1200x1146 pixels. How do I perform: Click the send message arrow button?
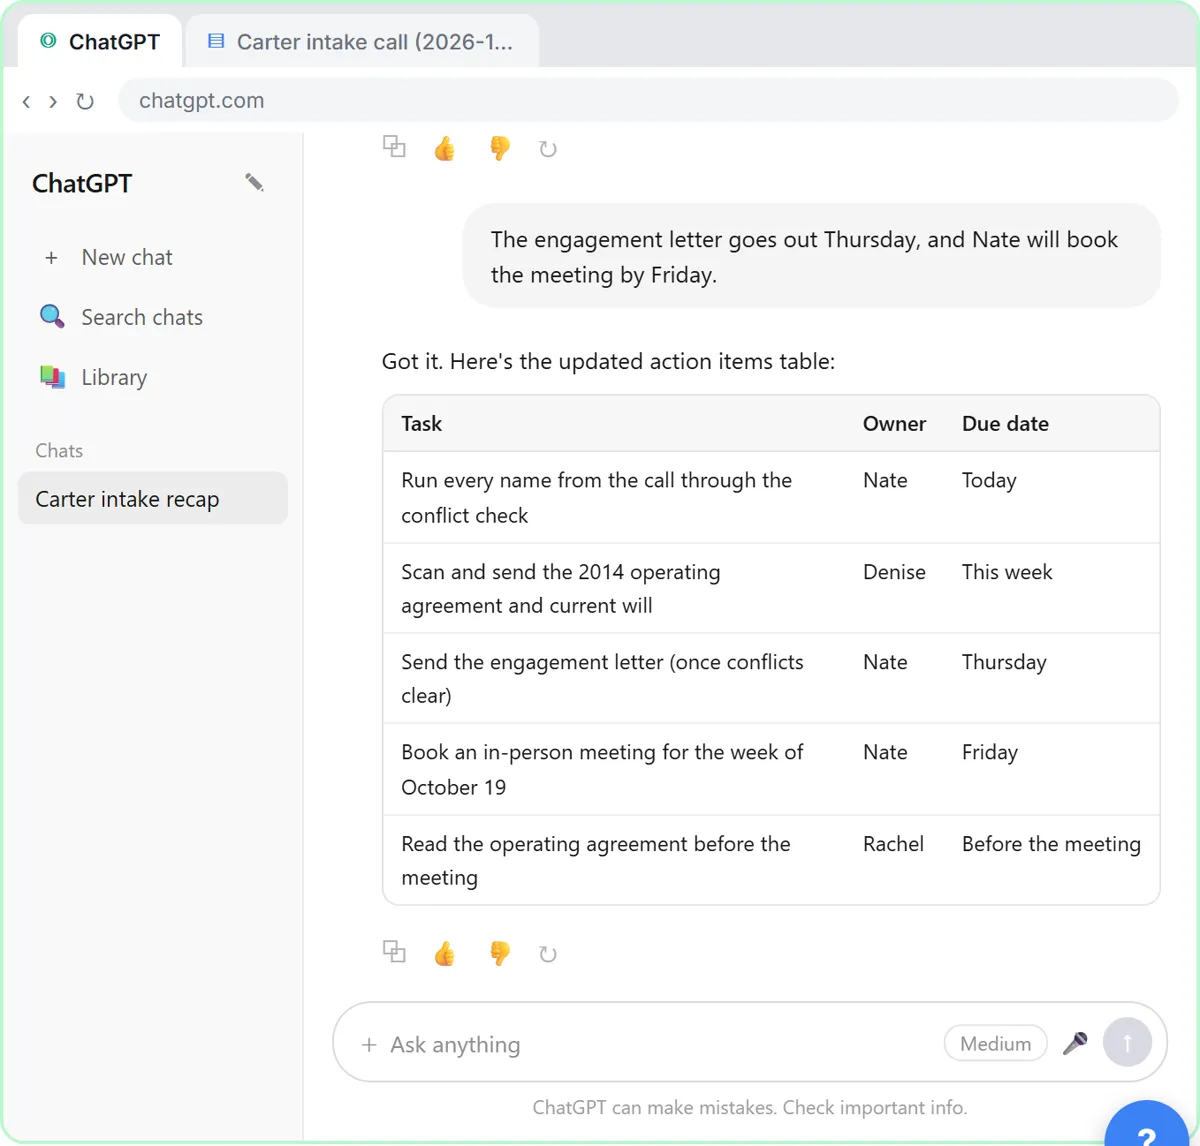(1127, 1042)
